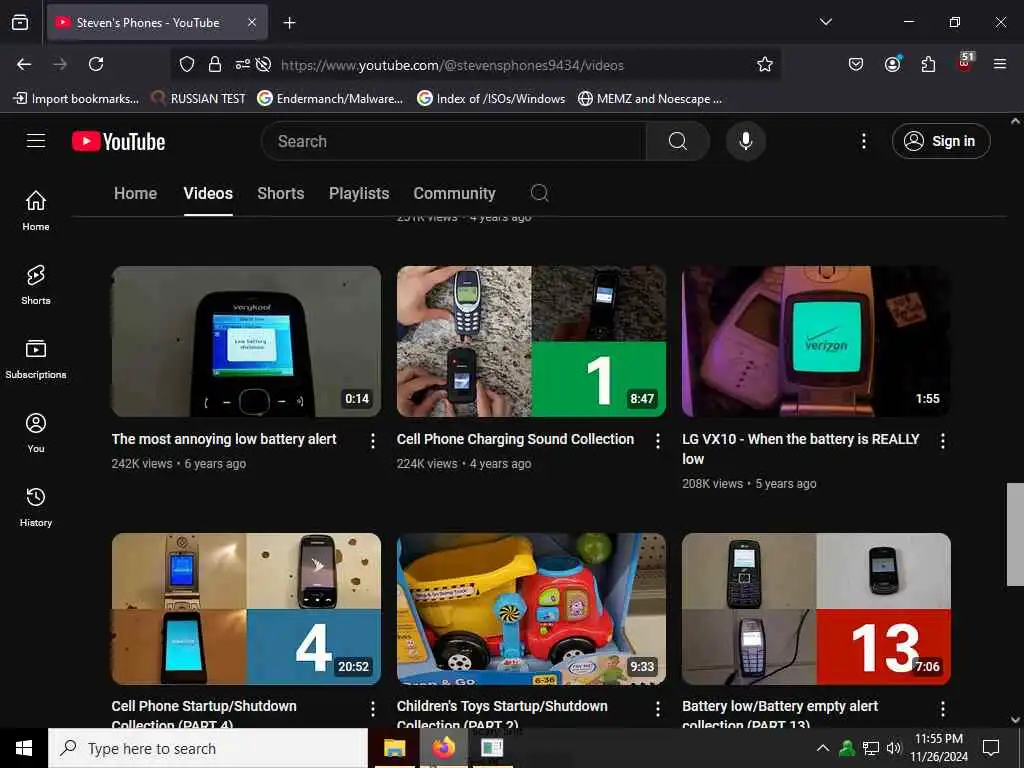The image size is (1024, 768).
Task: Open the Firefox application menu
Action: 999,64
